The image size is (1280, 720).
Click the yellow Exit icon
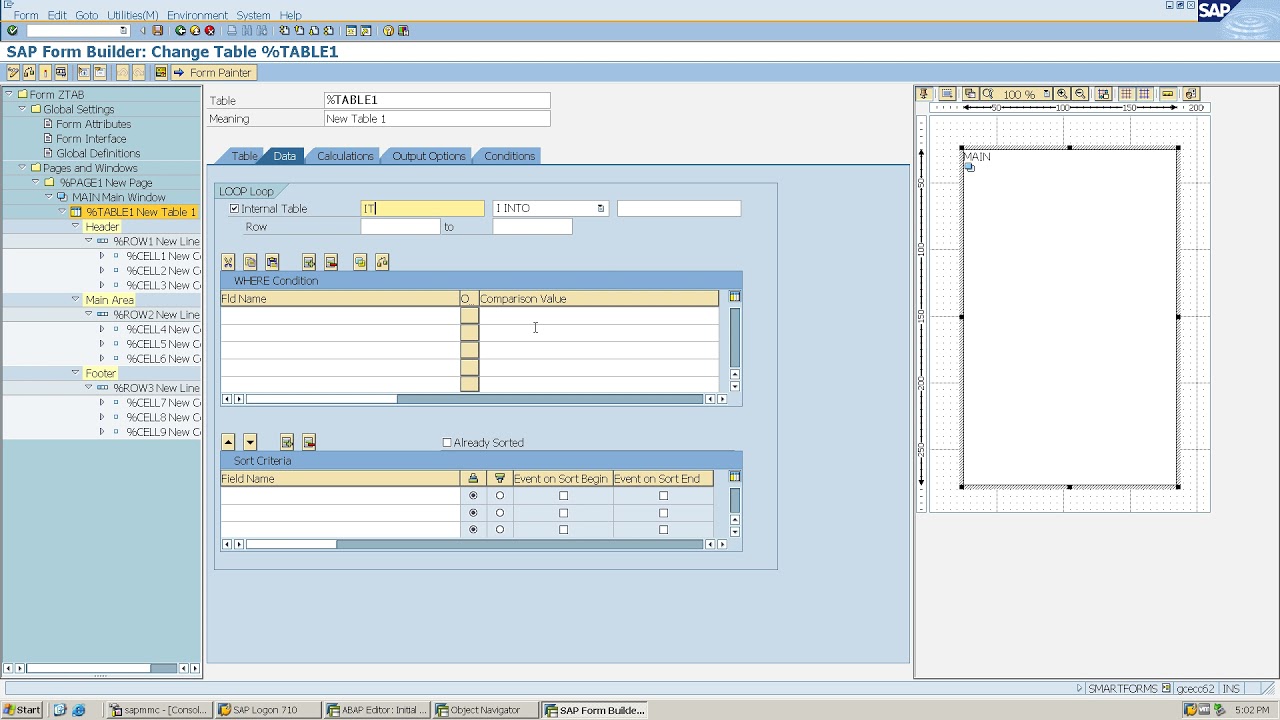tap(195, 31)
